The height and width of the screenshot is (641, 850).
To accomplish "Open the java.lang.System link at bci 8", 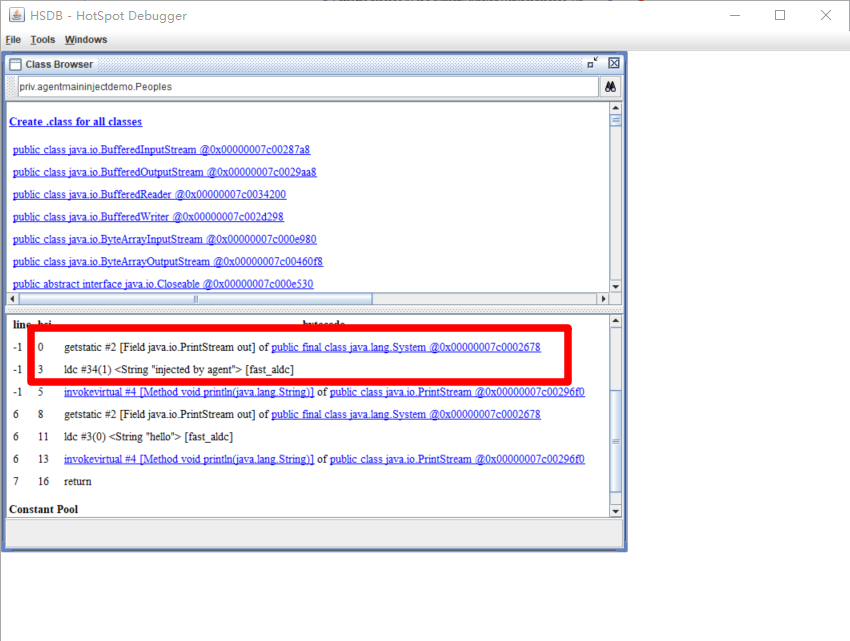I will click(405, 414).
